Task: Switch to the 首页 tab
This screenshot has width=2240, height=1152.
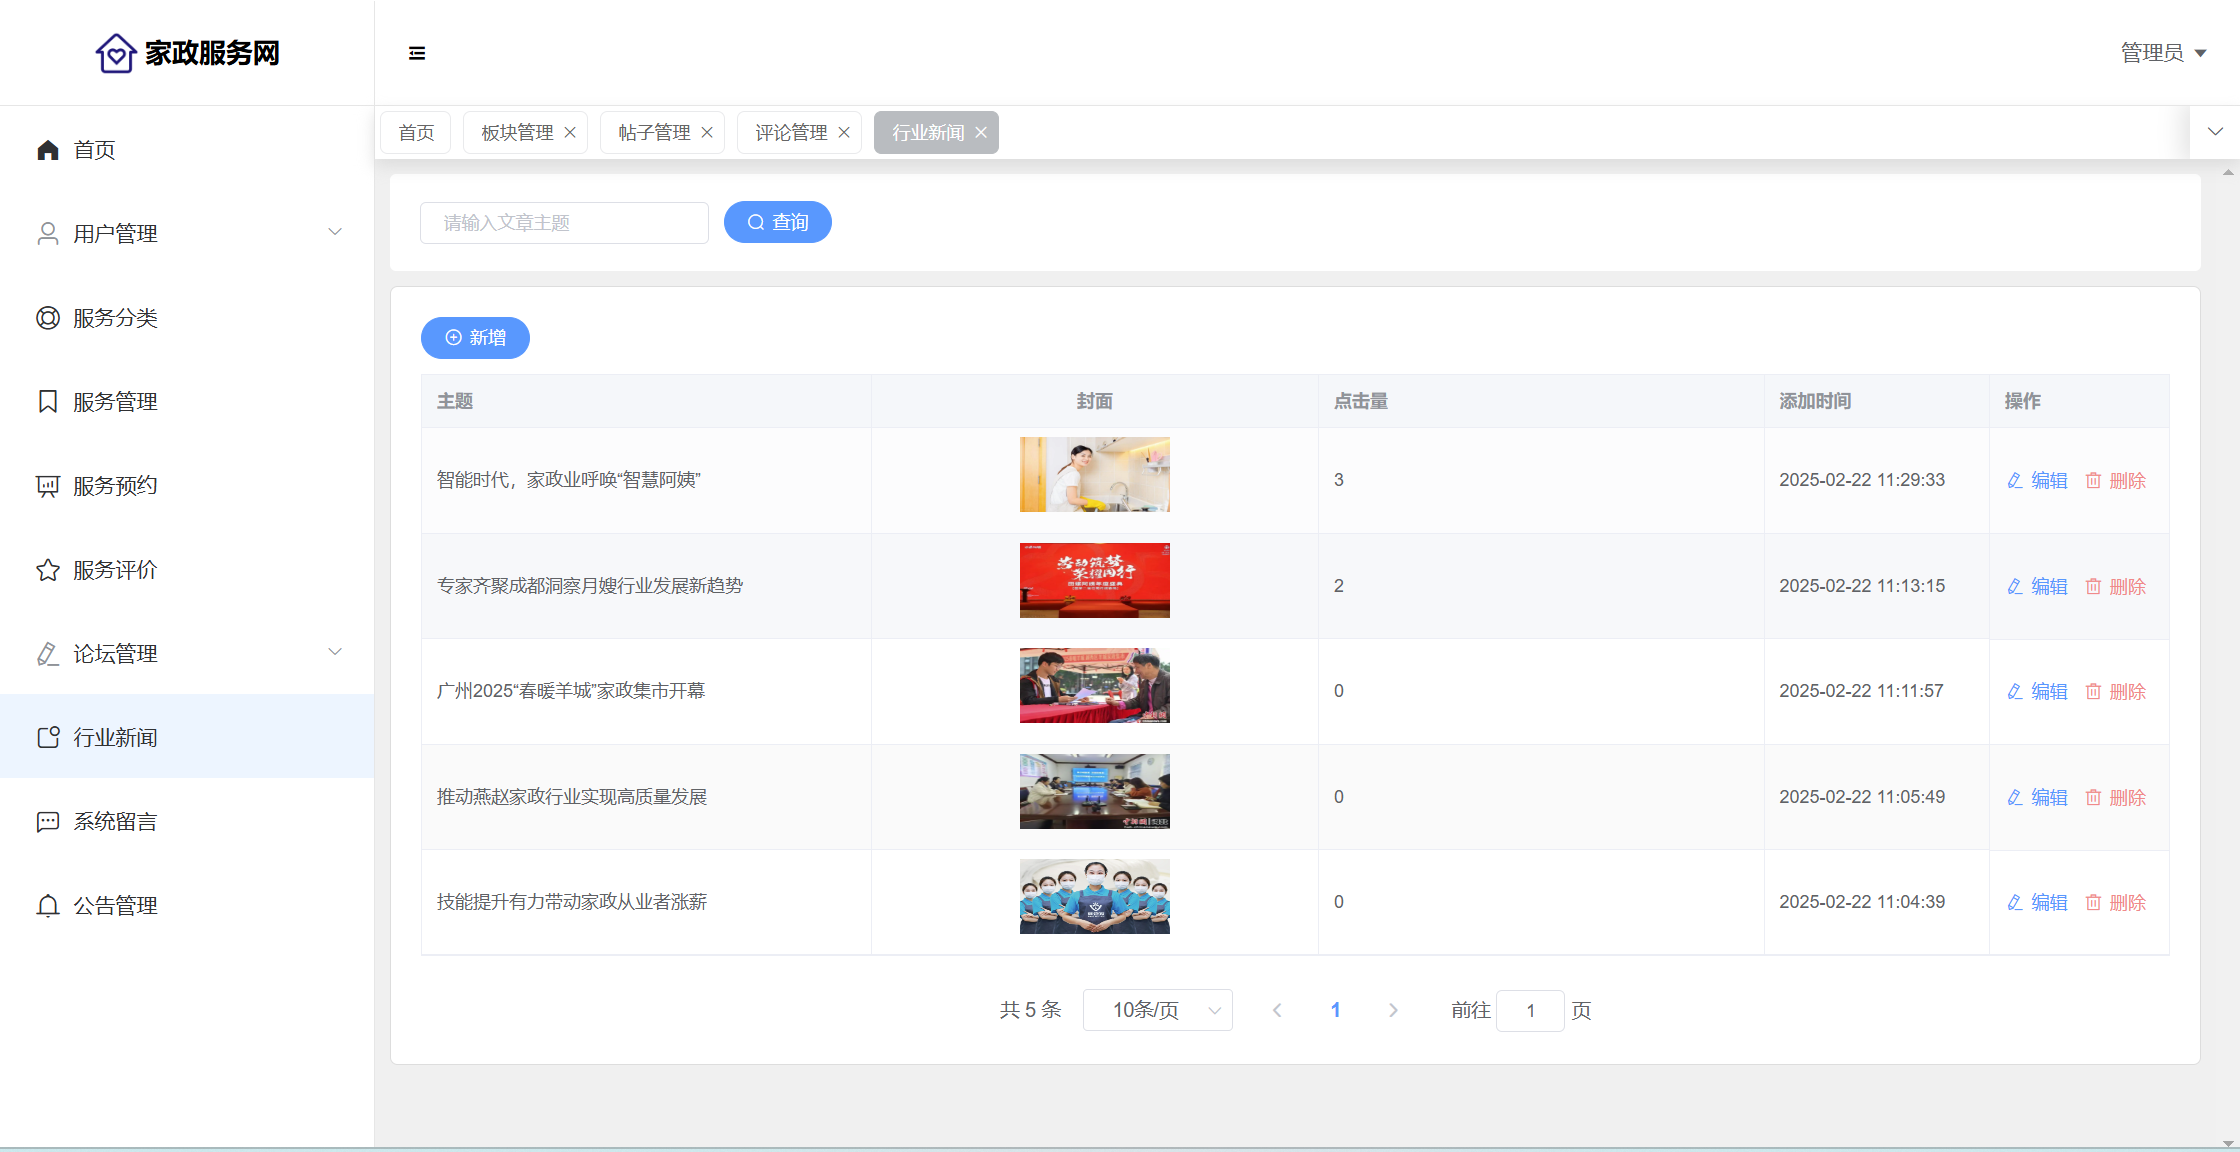Action: (416, 133)
